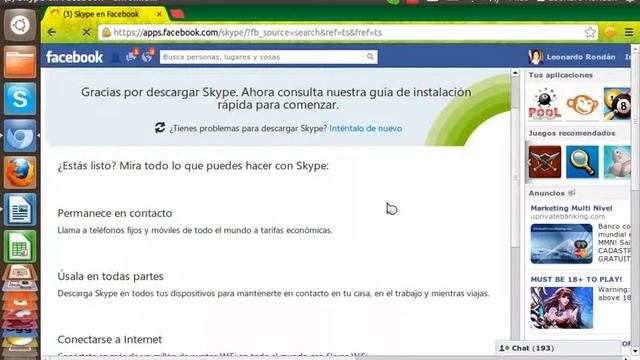Bookmark this page with the star
The width and height of the screenshot is (640, 360).
(x=590, y=32)
